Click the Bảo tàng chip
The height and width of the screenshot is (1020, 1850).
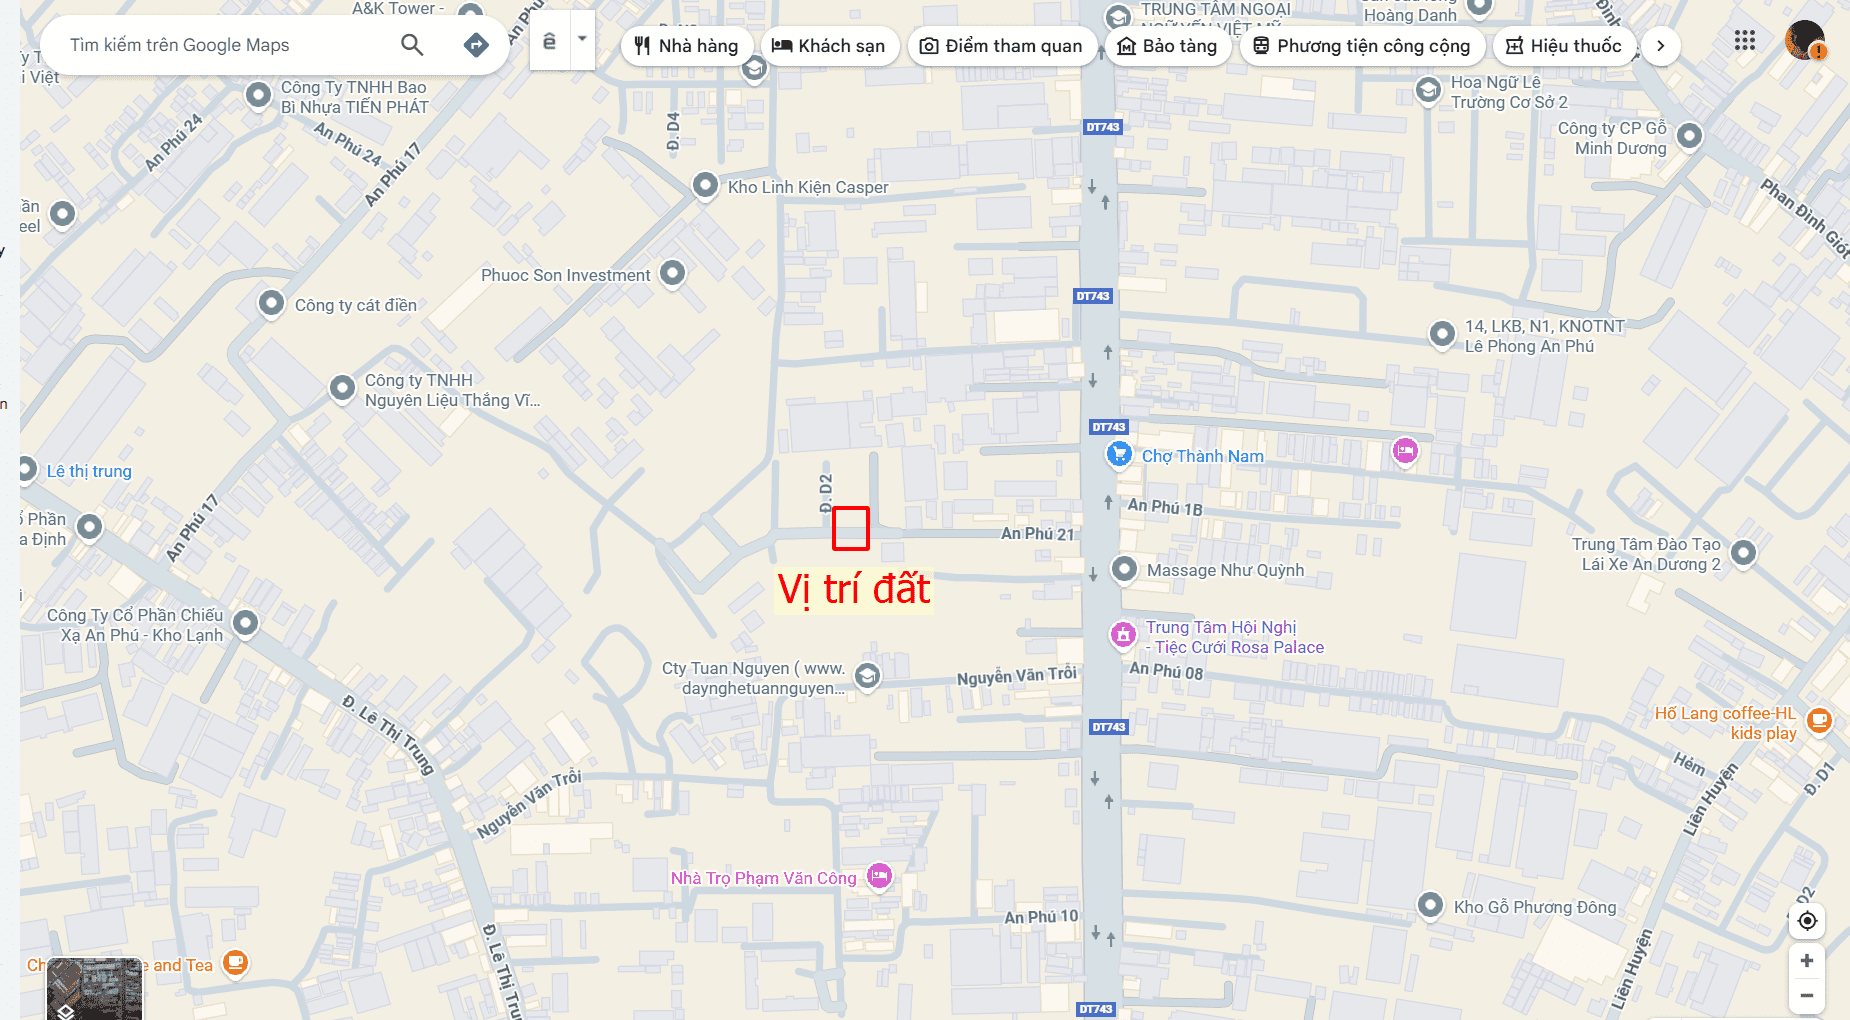coord(1168,46)
